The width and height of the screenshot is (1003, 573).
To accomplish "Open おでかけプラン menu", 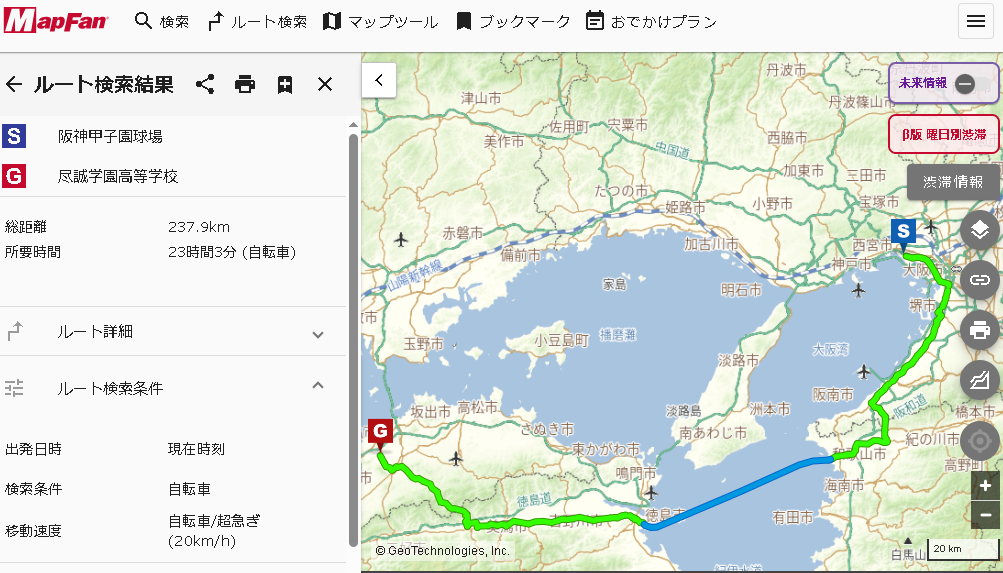I will [651, 21].
